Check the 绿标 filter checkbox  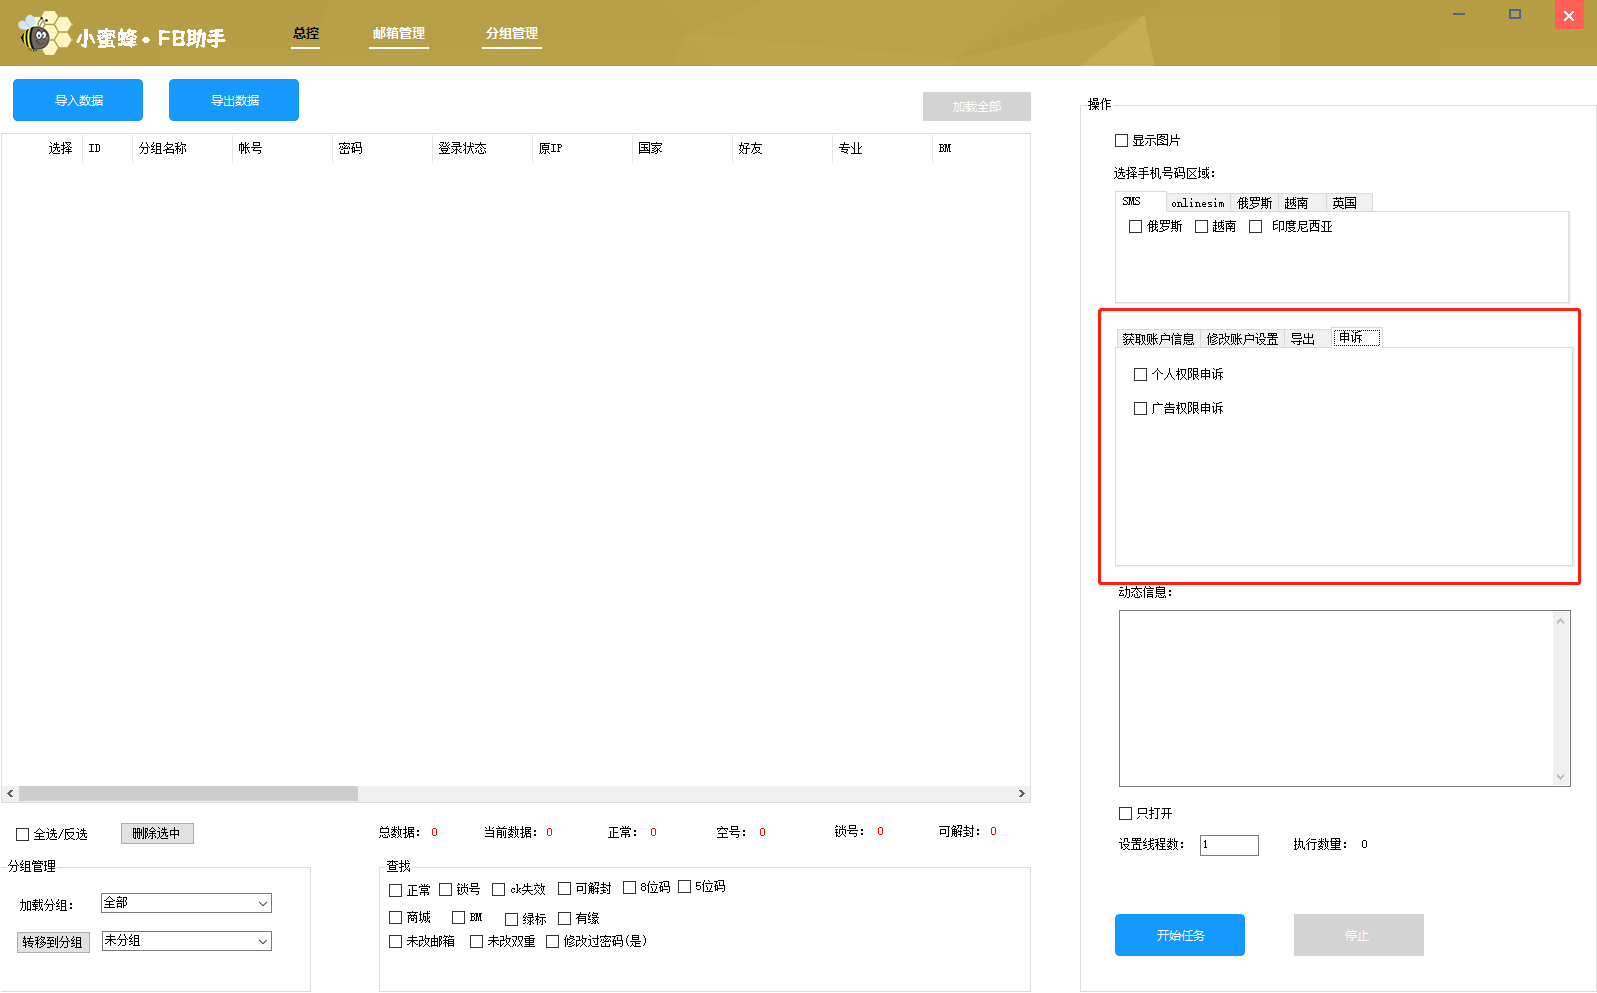512,920
